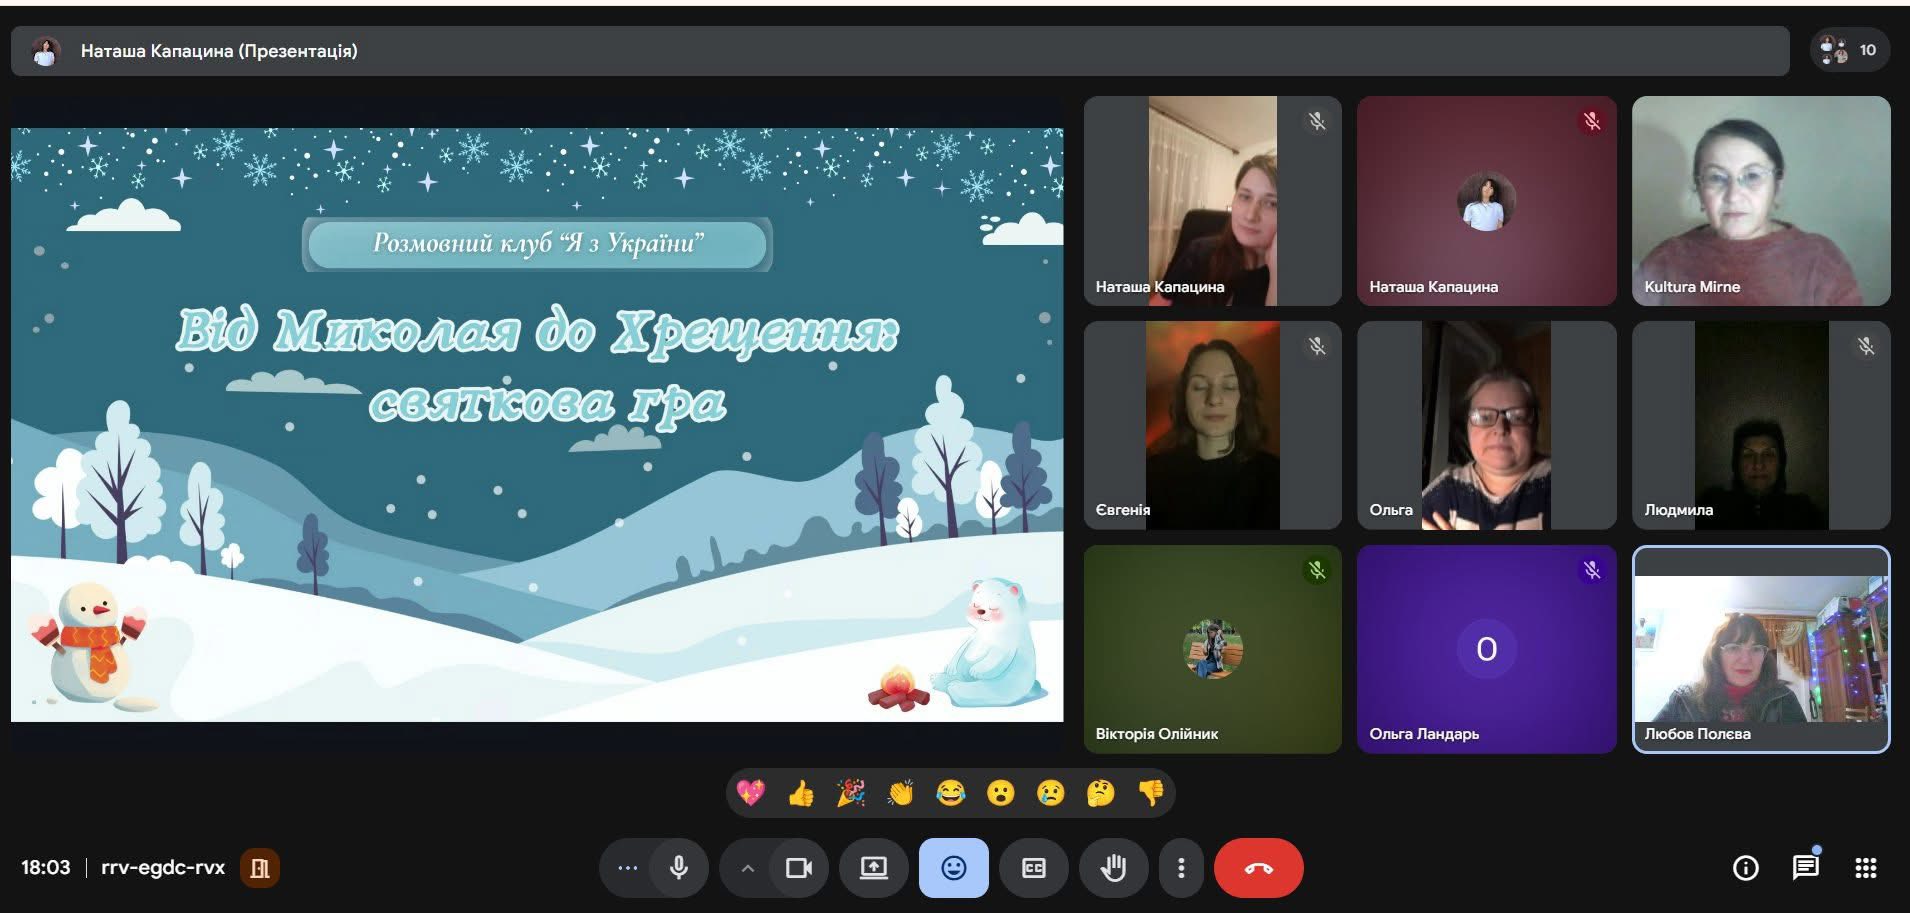Raise your hand in the meeting
Viewport: 1910px width, 913px height.
(x=1113, y=868)
